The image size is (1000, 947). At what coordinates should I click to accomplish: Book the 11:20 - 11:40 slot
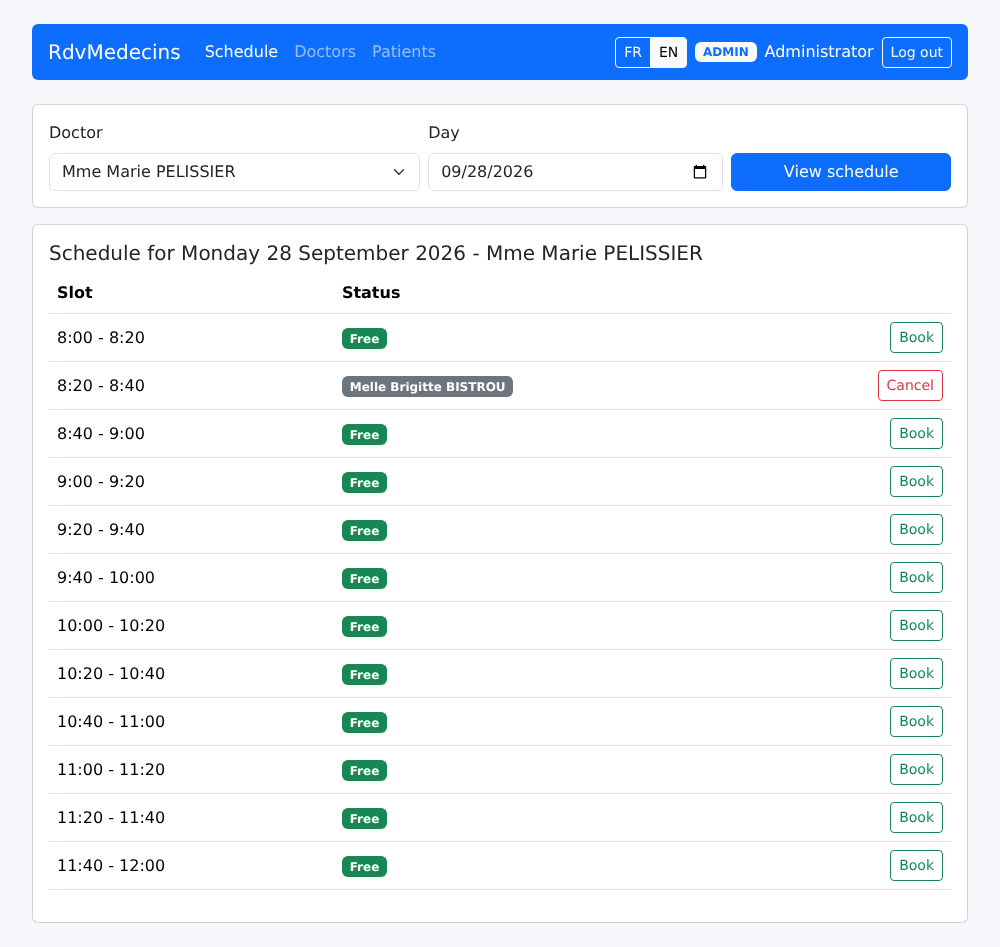[916, 818]
